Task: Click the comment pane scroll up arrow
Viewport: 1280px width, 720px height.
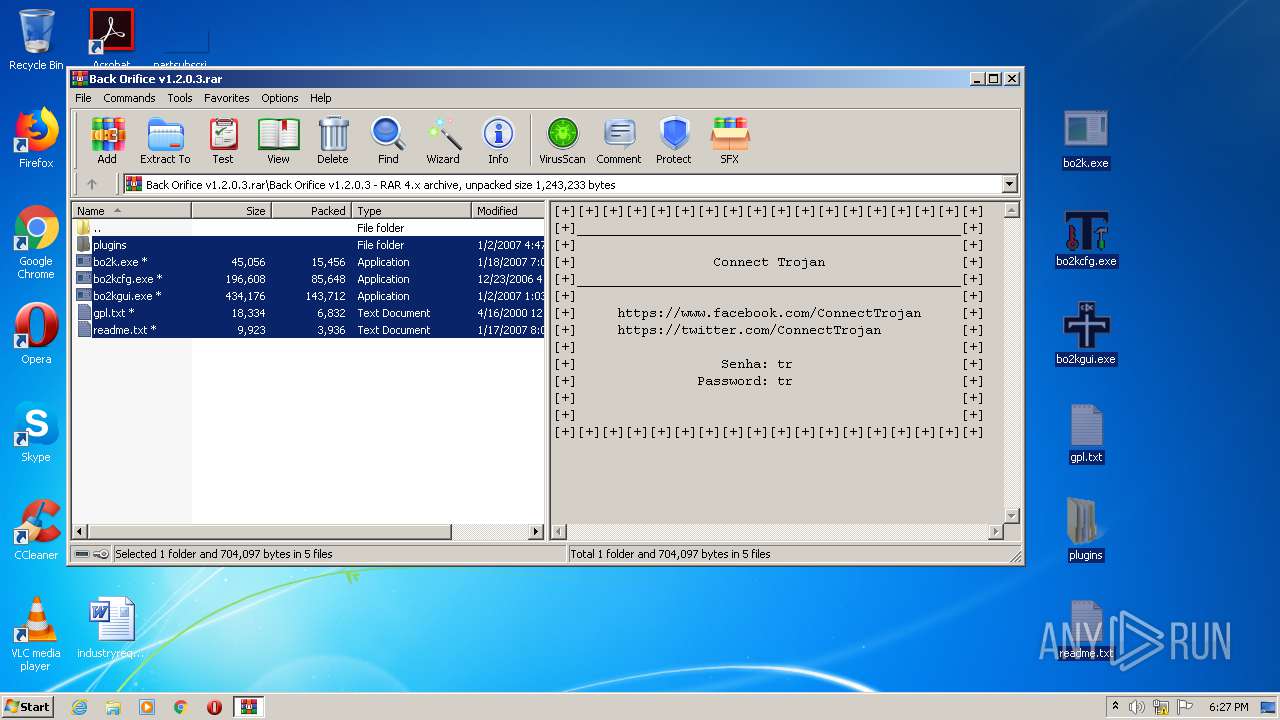Action: coord(1011,210)
